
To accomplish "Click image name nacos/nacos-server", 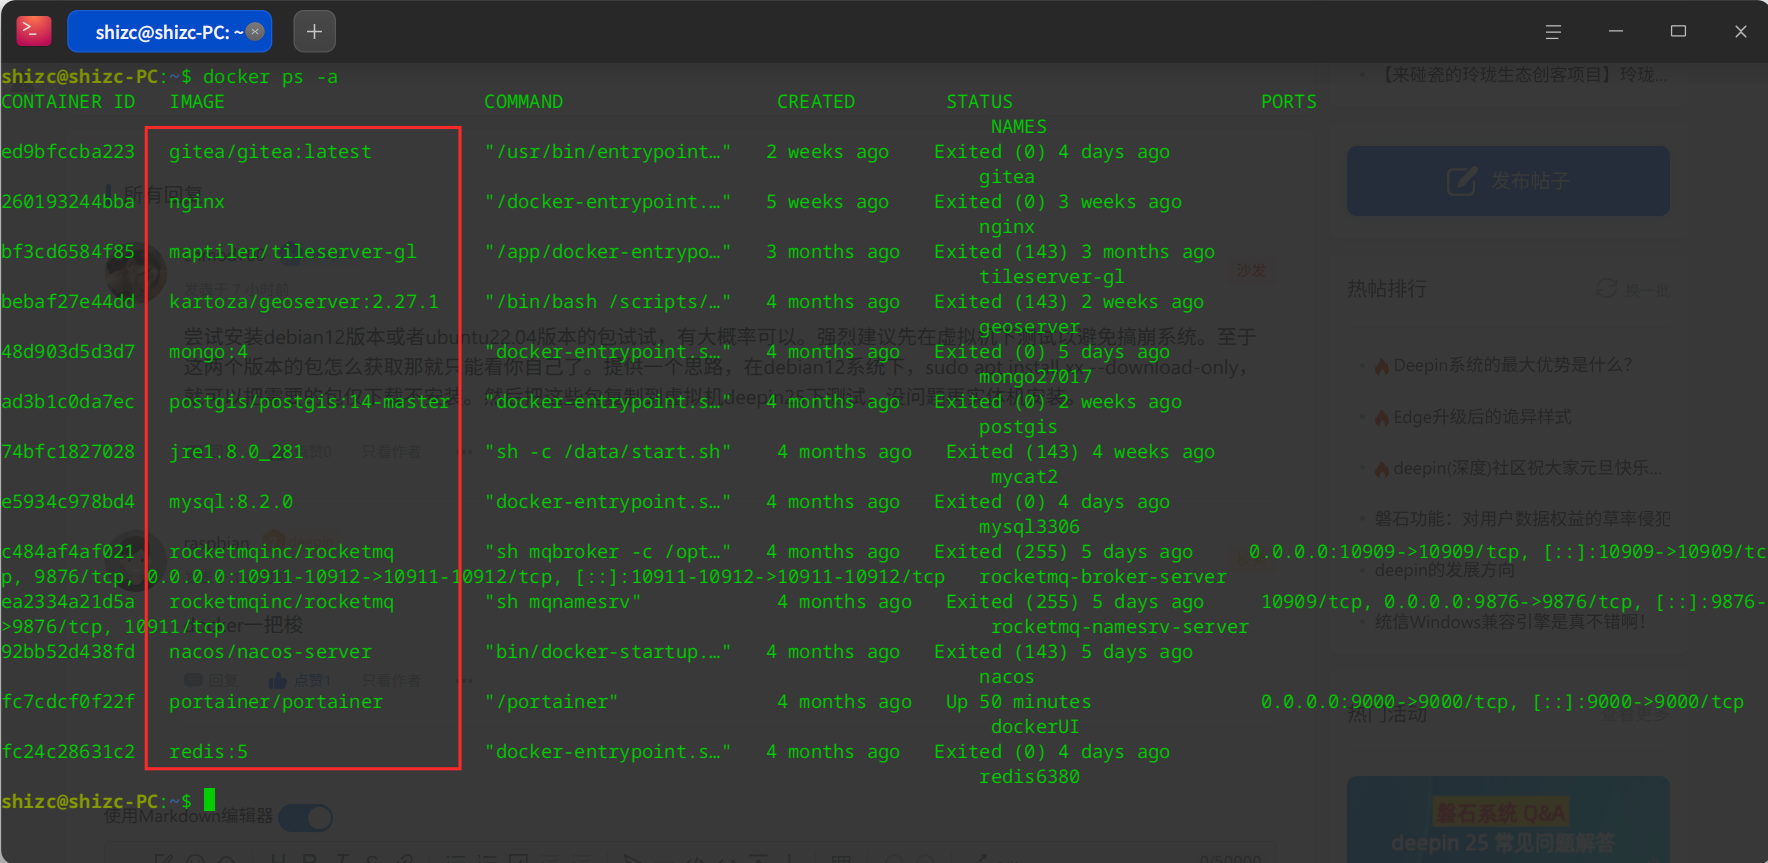I will tap(270, 652).
